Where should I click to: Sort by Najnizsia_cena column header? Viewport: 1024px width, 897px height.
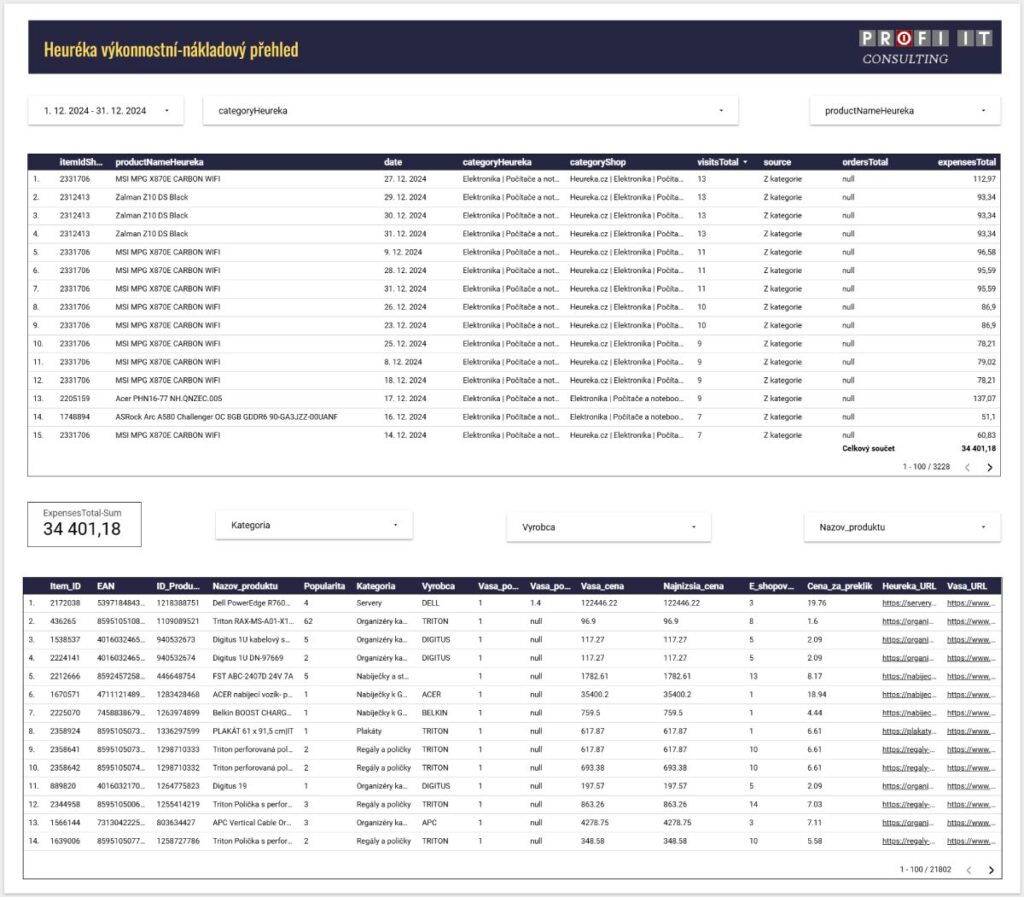(x=693, y=586)
